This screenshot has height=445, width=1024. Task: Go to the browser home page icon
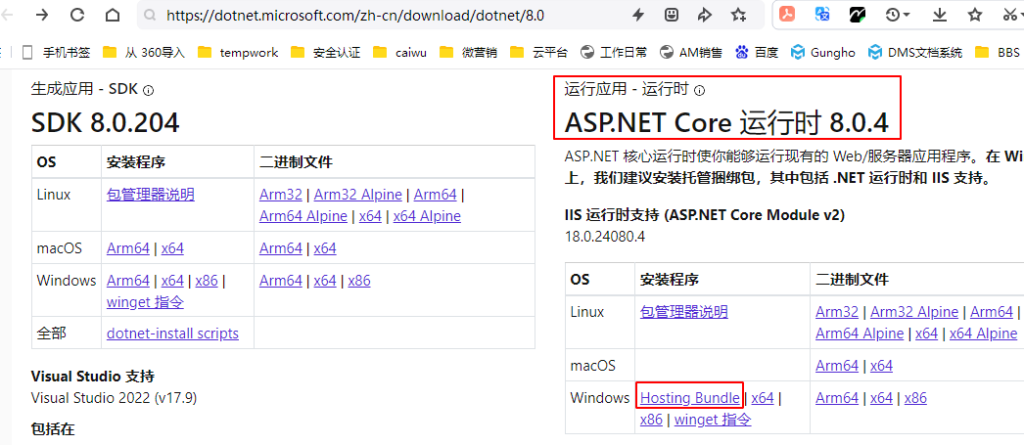[x=113, y=15]
